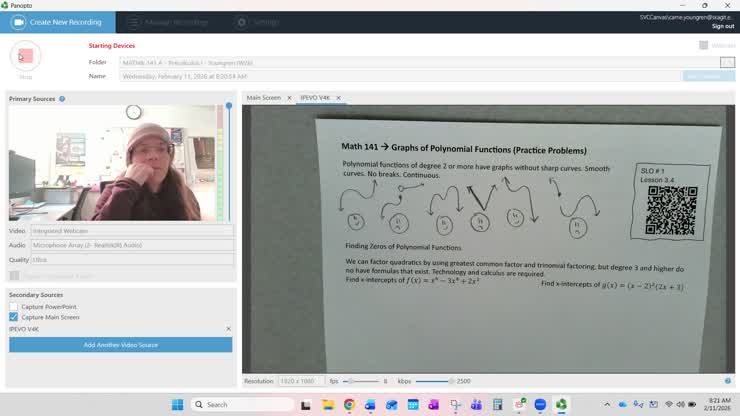Open OneDrive from the system tray
The height and width of the screenshot is (416, 740).
[x=623, y=405]
